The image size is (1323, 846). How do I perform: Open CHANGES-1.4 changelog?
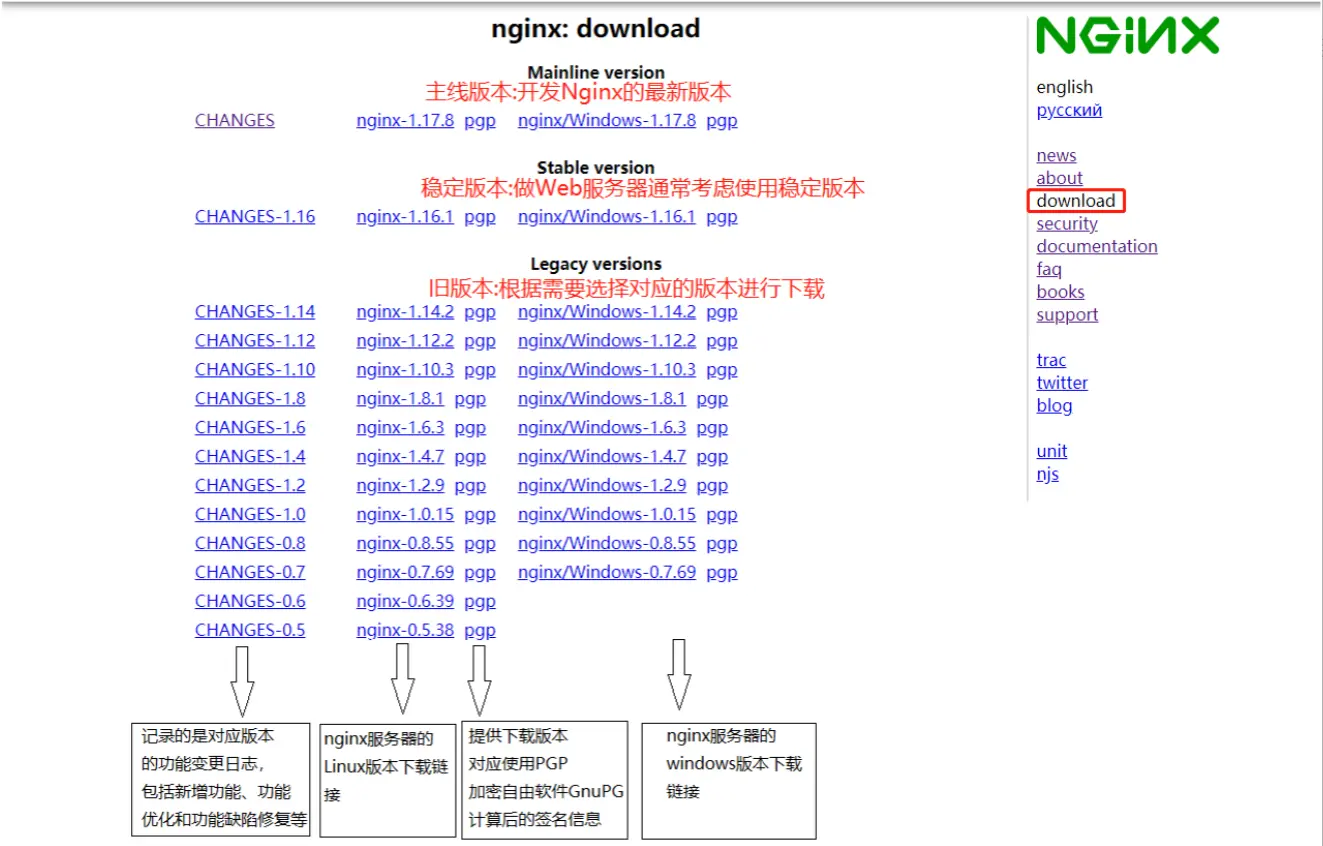[x=250, y=456]
